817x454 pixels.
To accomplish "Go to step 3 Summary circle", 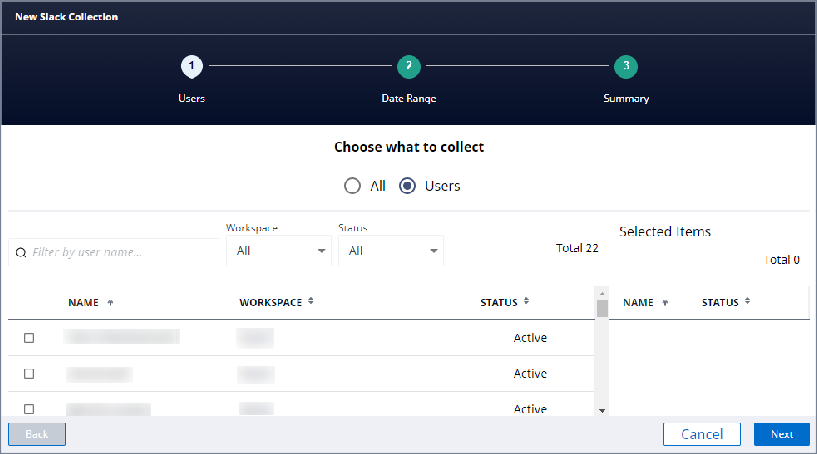I will pos(626,67).
